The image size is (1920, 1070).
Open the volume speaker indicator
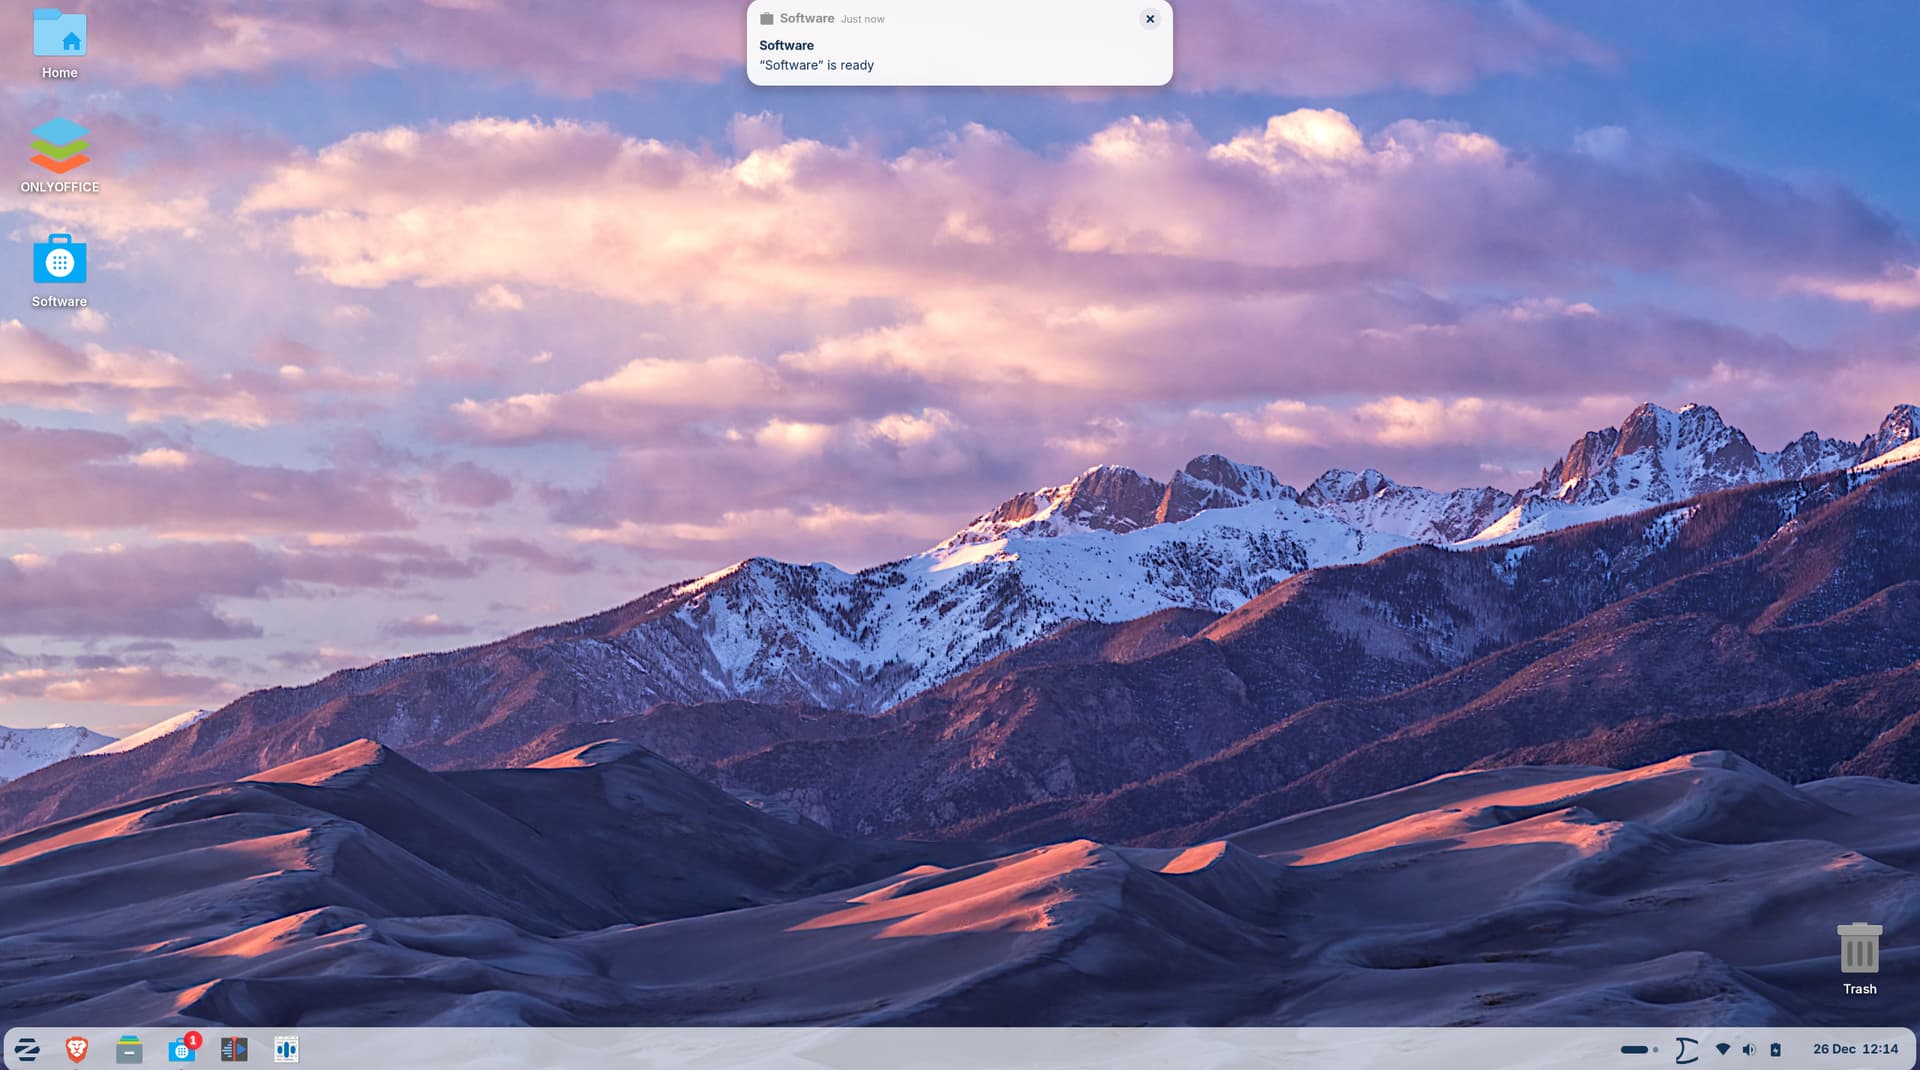pyautogui.click(x=1748, y=1049)
